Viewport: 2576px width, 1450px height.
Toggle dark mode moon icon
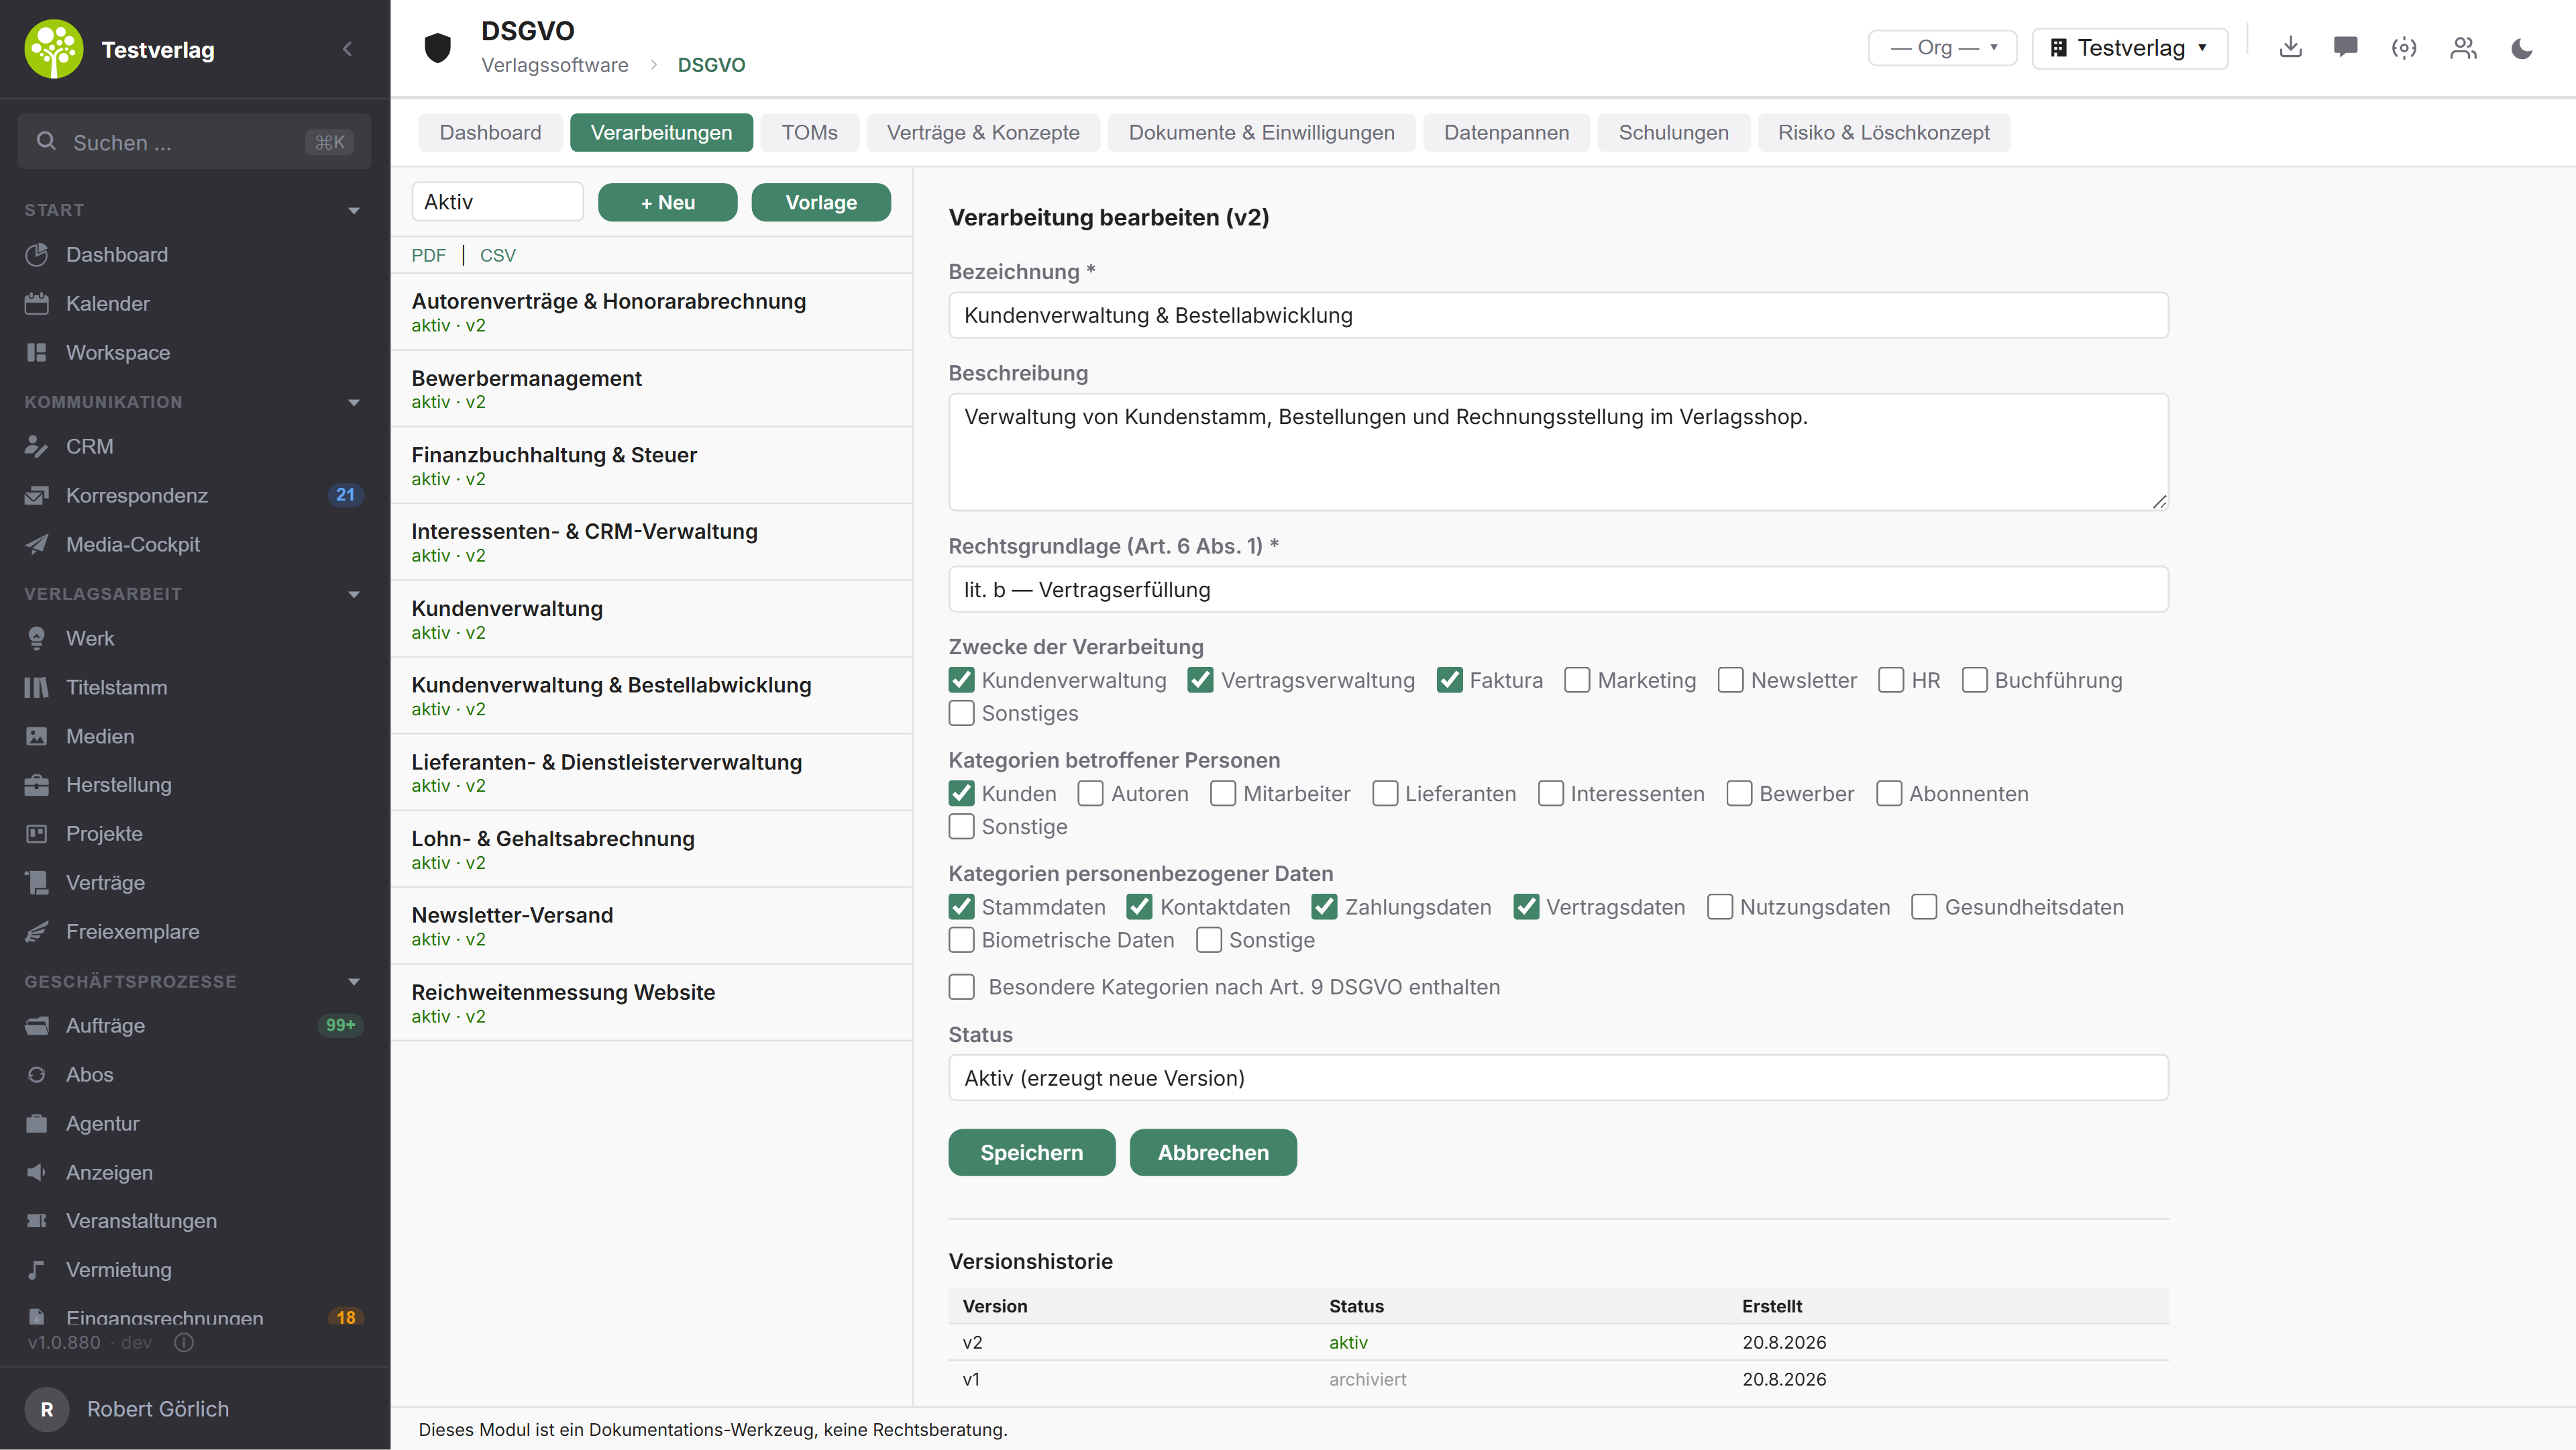coord(2522,47)
